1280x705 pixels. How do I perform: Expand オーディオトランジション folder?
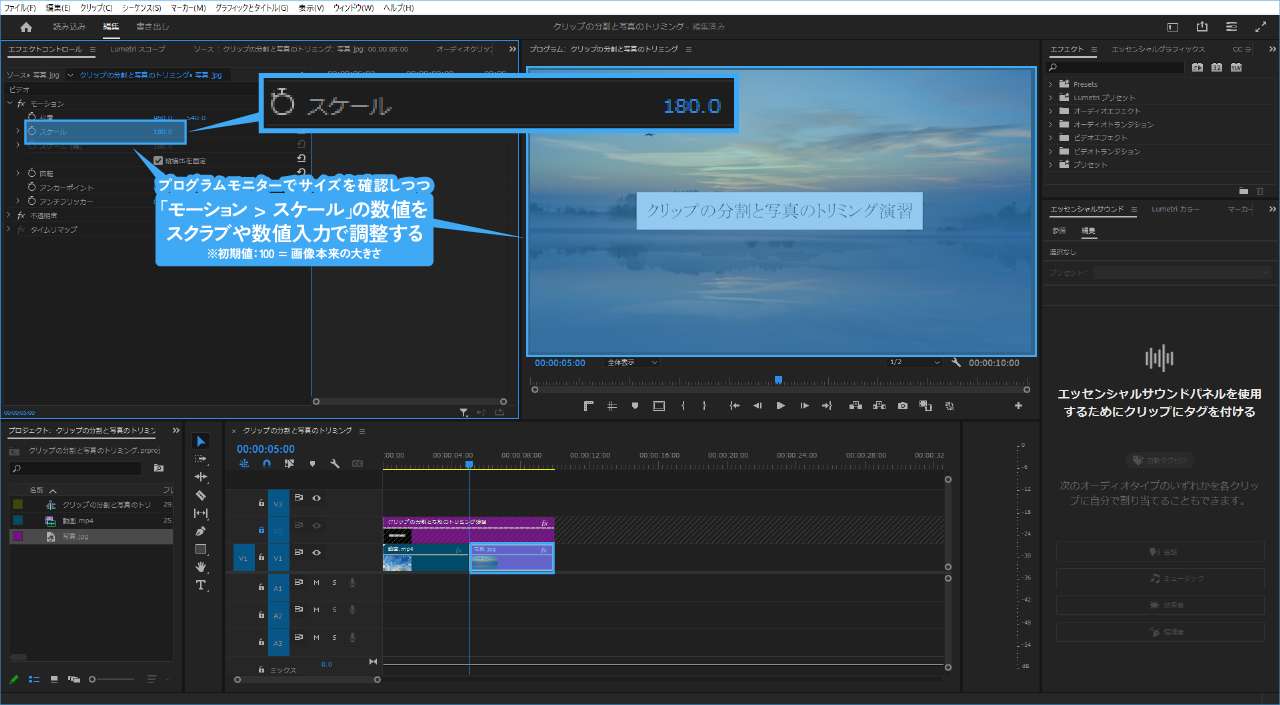tap(1051, 124)
